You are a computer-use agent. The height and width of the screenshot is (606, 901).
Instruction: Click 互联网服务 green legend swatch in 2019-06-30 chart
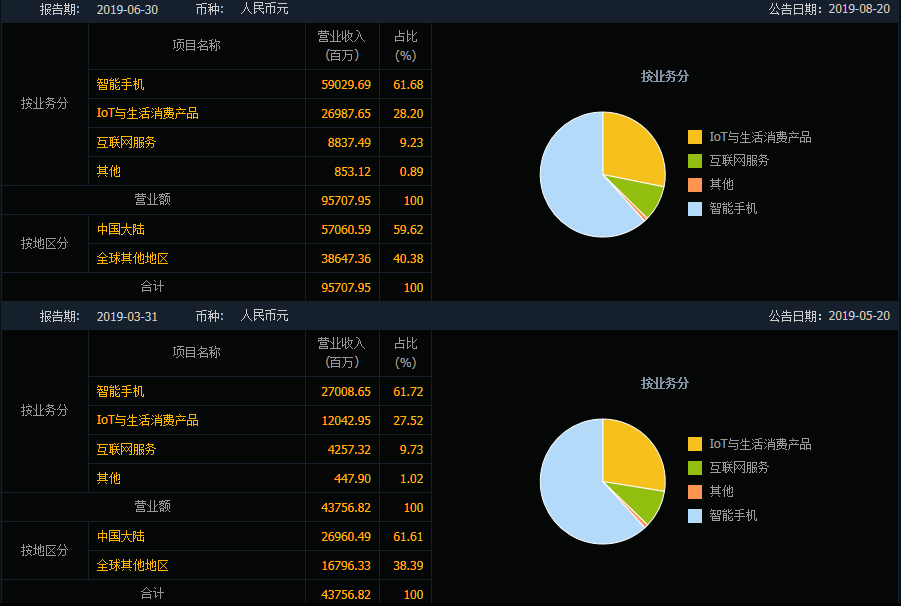coord(695,161)
